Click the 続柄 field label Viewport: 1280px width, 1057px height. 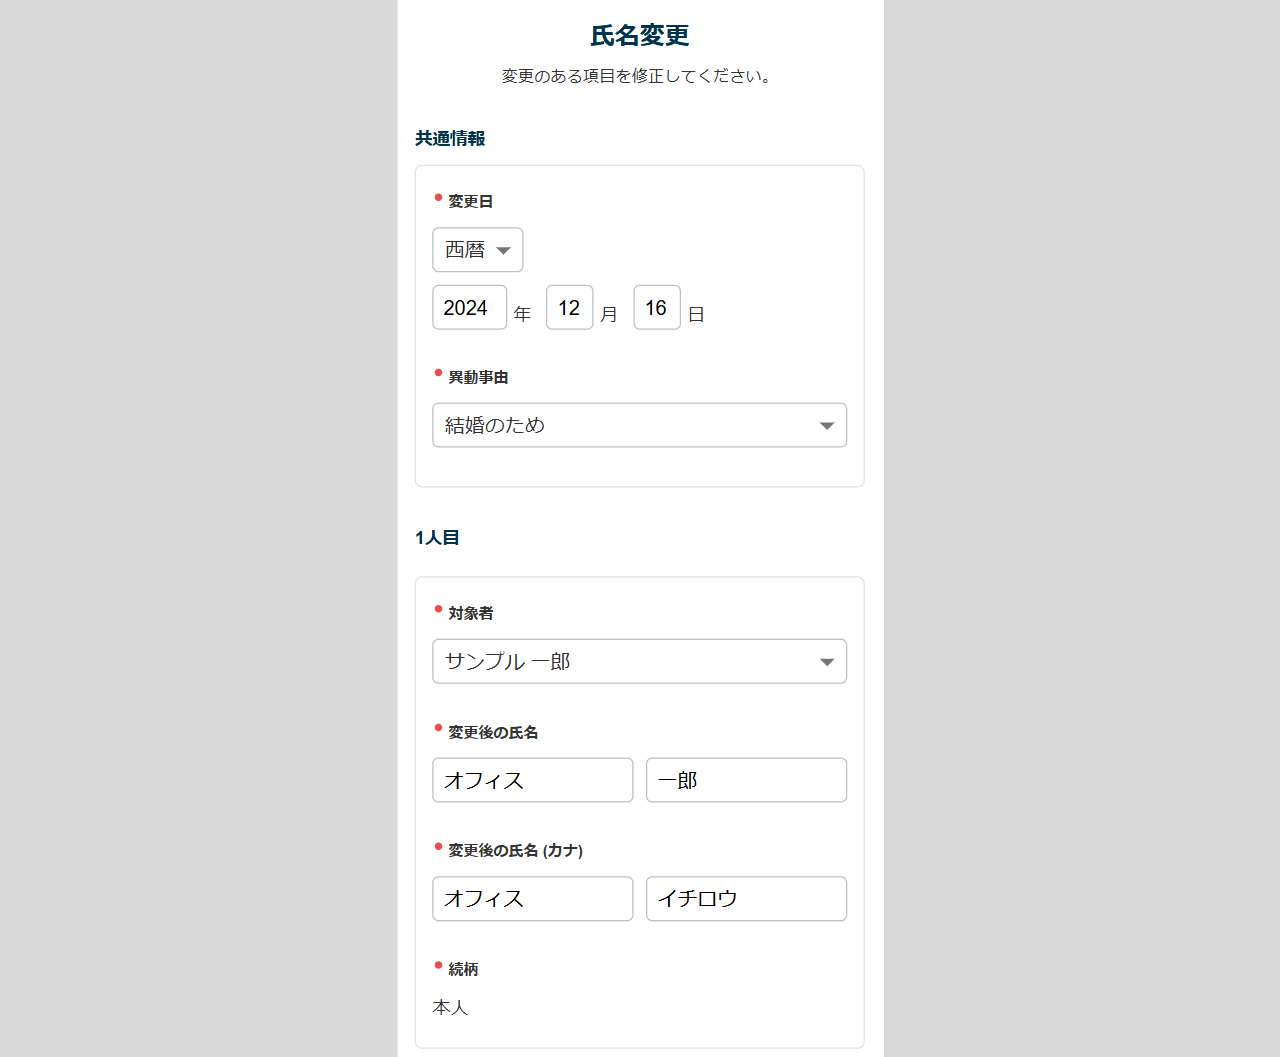coord(463,969)
